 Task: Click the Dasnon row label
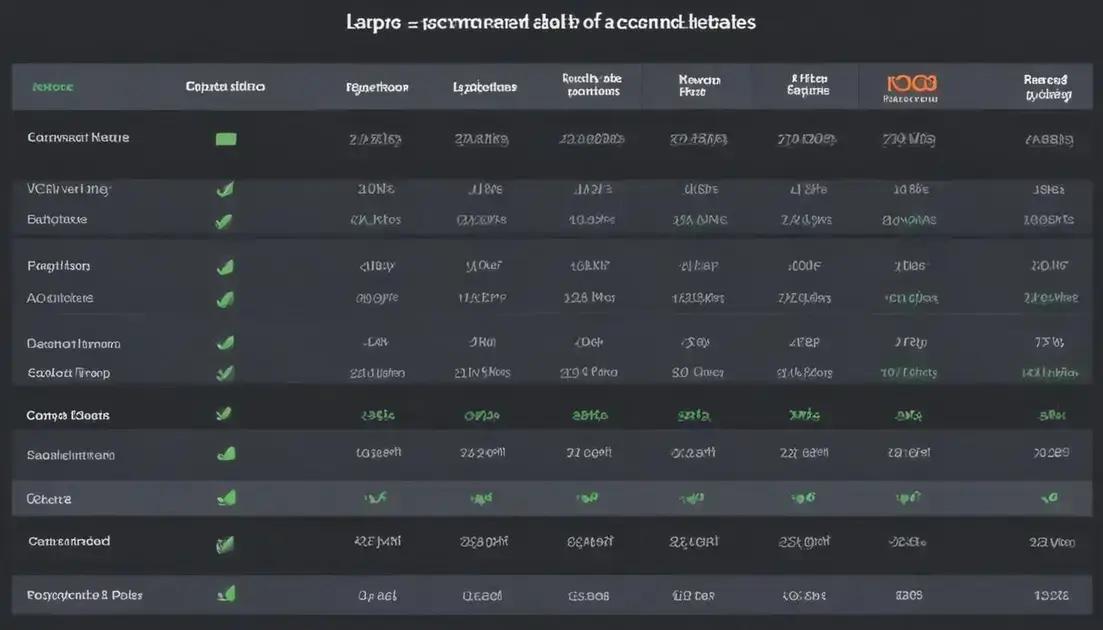tap(73, 343)
